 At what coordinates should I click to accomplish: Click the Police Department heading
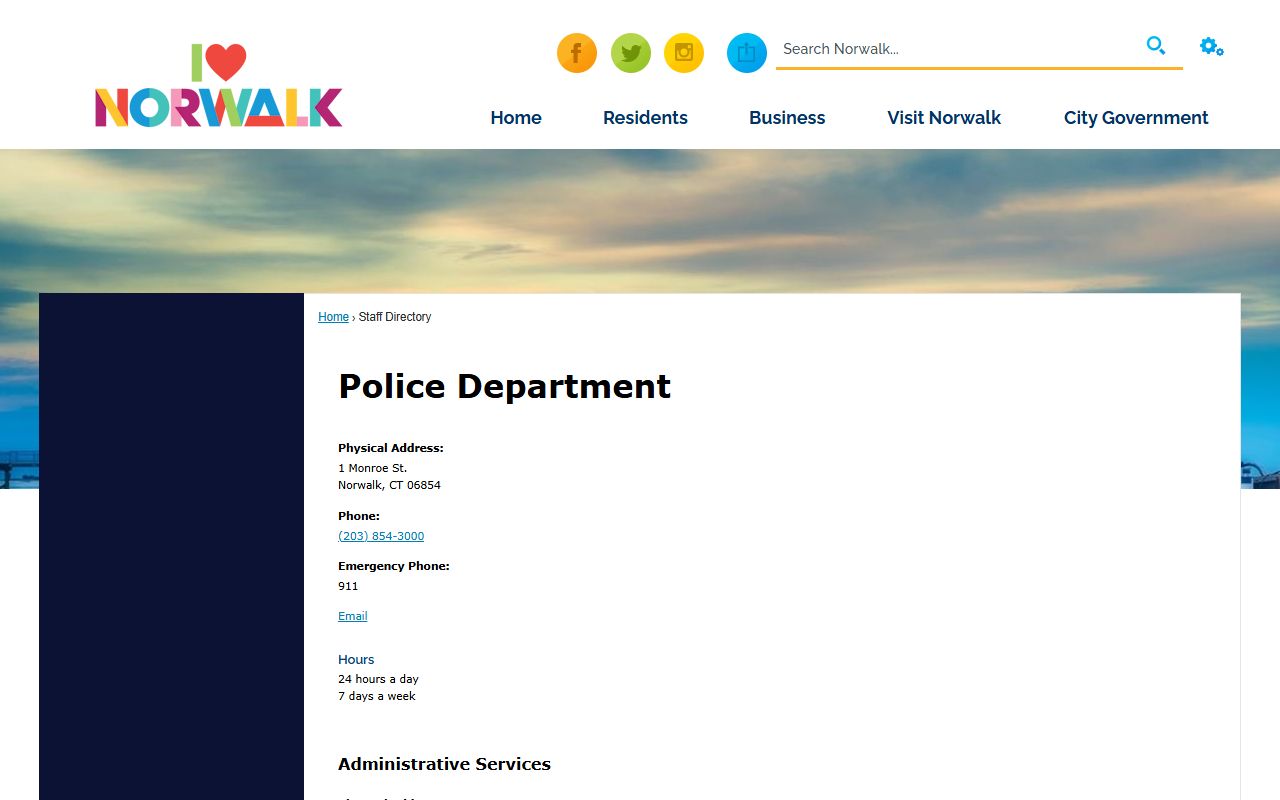(504, 386)
